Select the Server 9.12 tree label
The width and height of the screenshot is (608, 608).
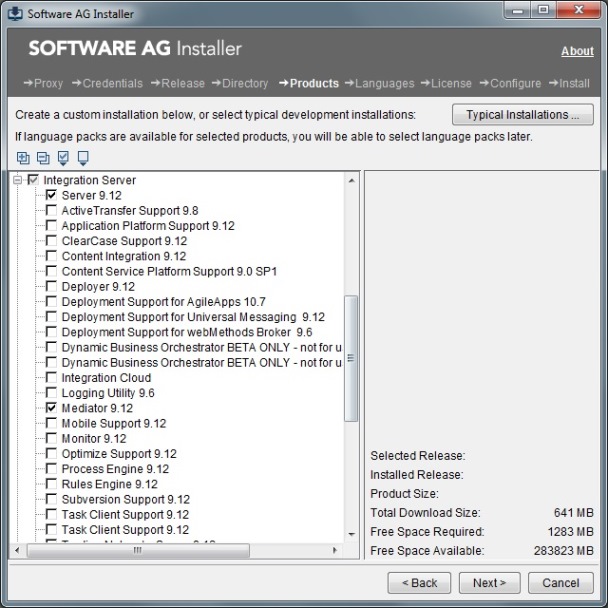pyautogui.click(x=92, y=195)
